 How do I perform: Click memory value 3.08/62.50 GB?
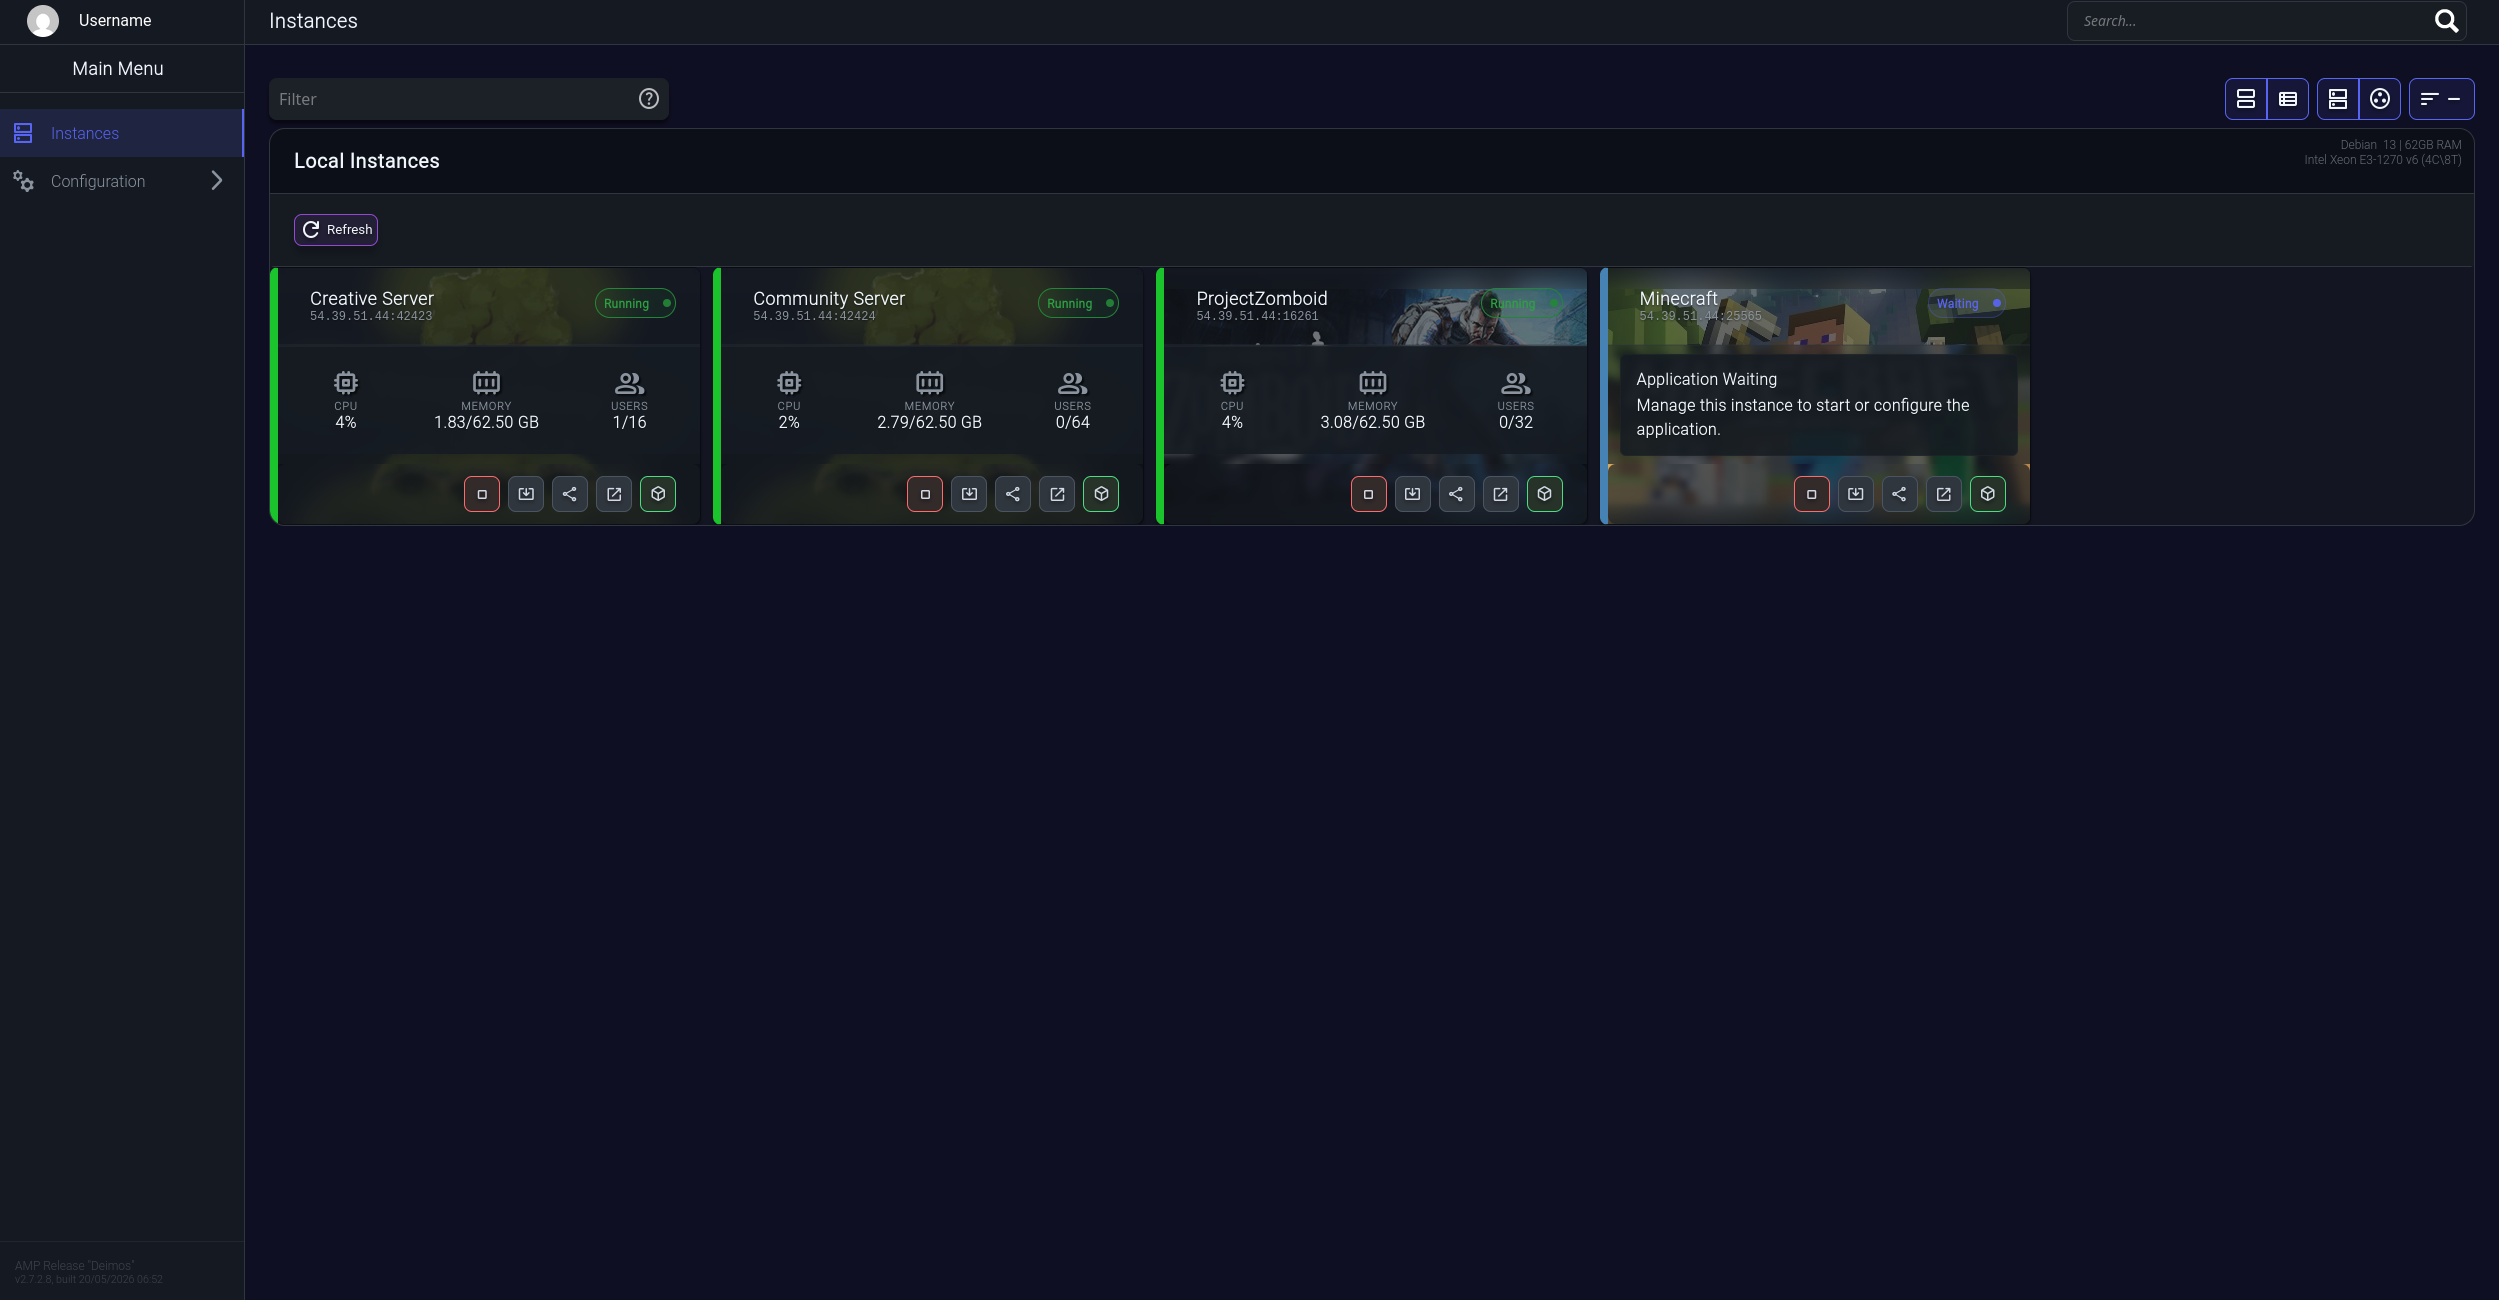click(x=1372, y=423)
